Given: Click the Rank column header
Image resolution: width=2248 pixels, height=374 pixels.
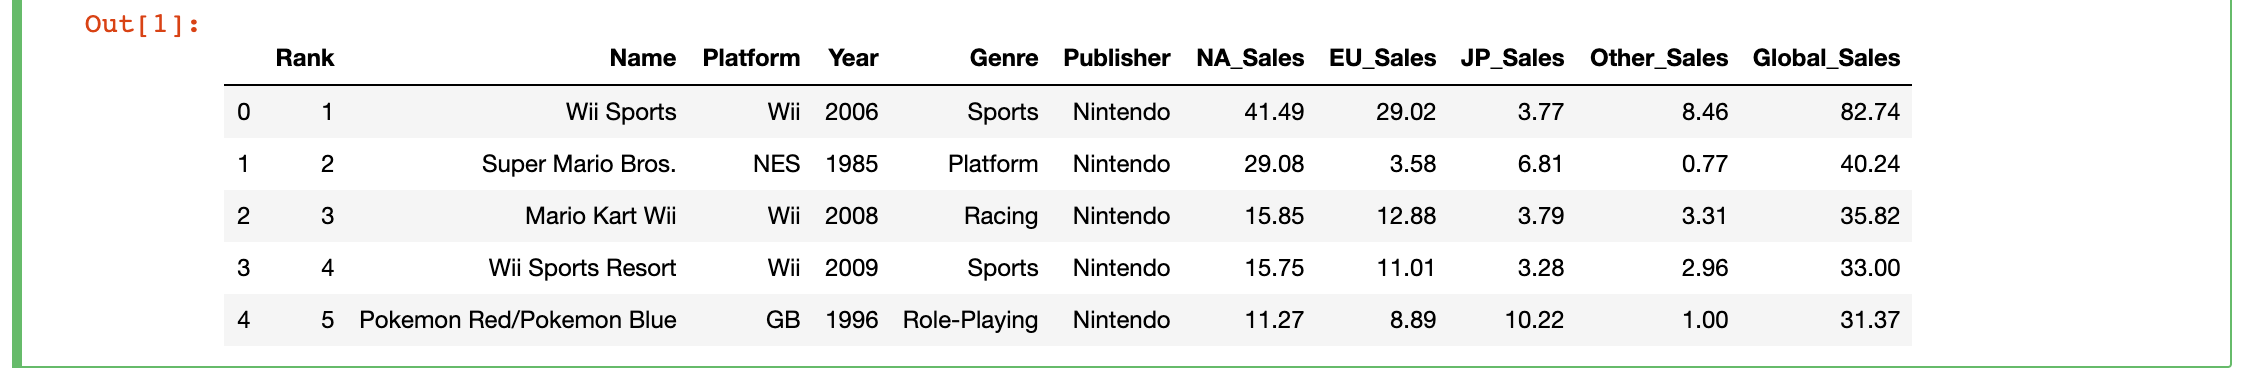Looking at the screenshot, I should coord(305,58).
